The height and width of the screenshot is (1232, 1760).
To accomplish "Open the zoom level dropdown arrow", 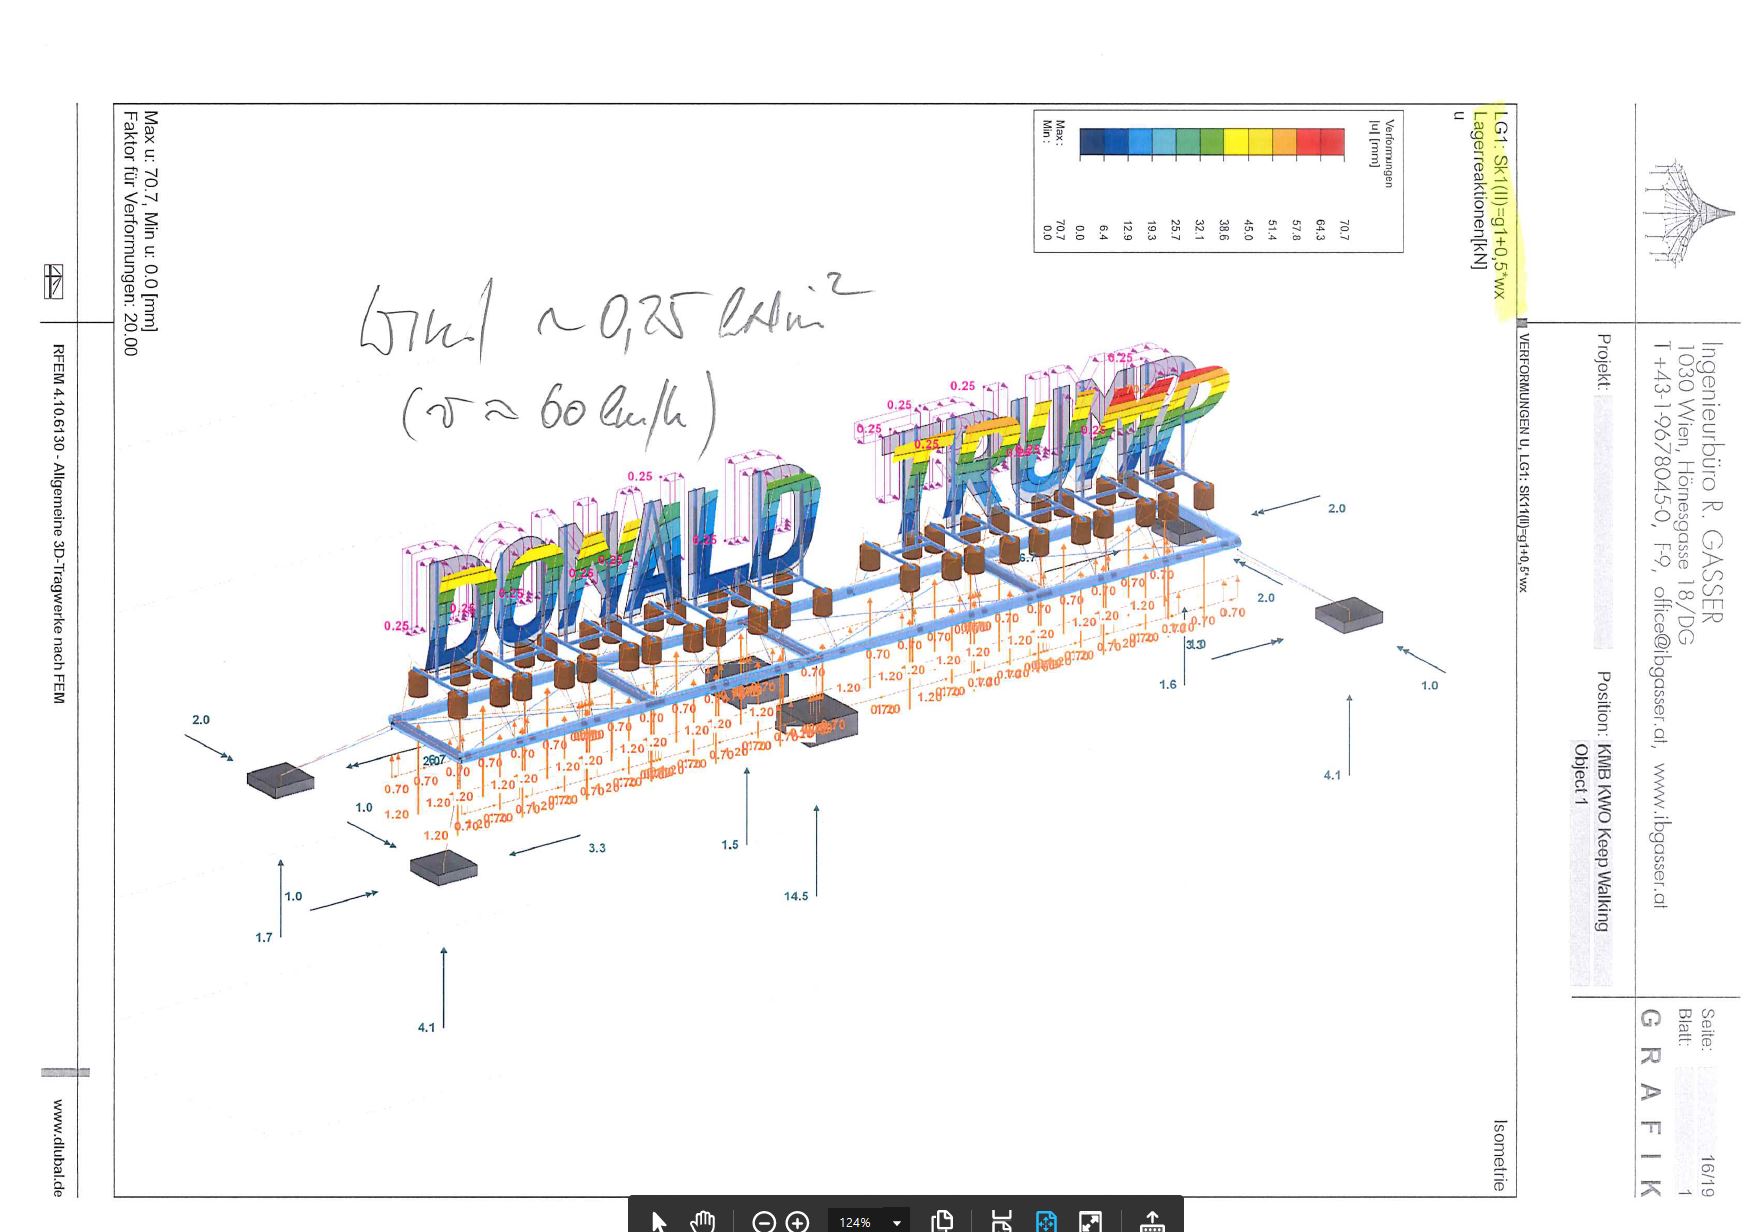I will click(x=897, y=1222).
